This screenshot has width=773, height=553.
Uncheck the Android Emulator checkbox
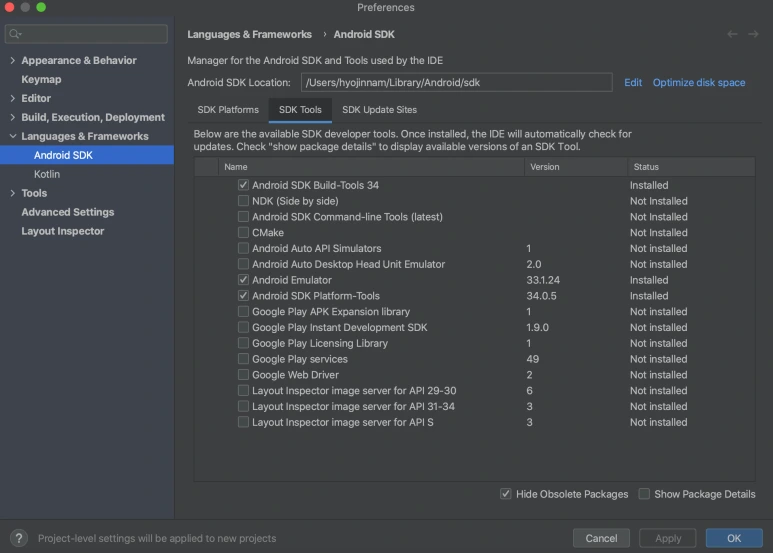click(x=243, y=279)
